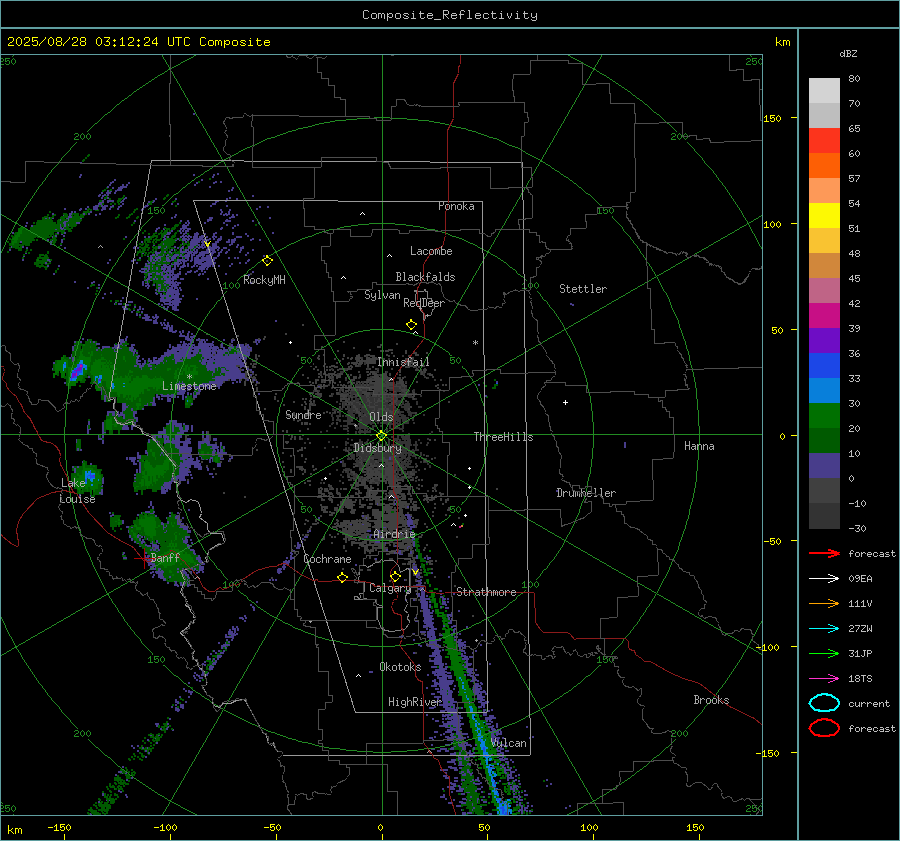The height and width of the screenshot is (841, 900).
Task: Click the yellow diamond marker beside RockyMH
Action: tap(267, 261)
